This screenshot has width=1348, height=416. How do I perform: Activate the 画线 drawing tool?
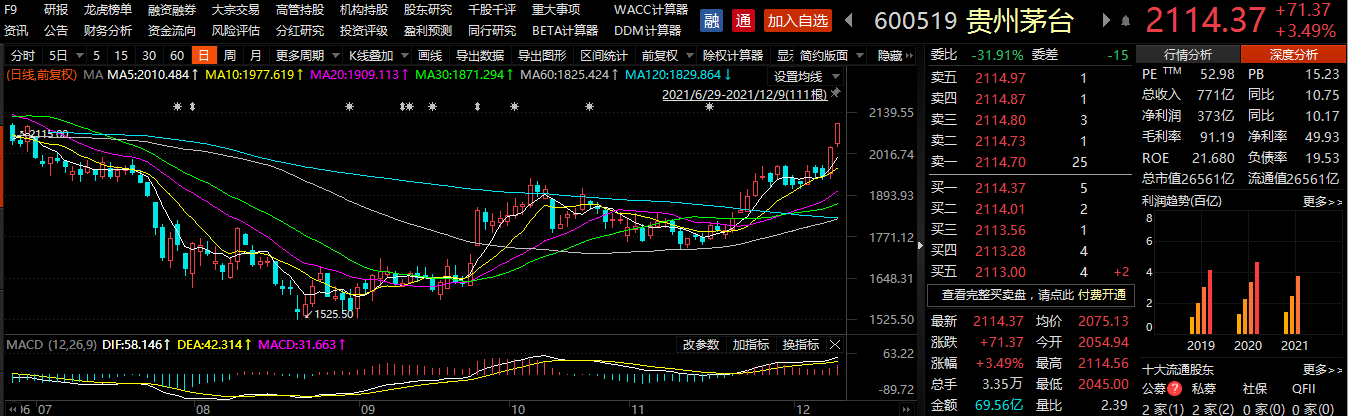[430, 55]
